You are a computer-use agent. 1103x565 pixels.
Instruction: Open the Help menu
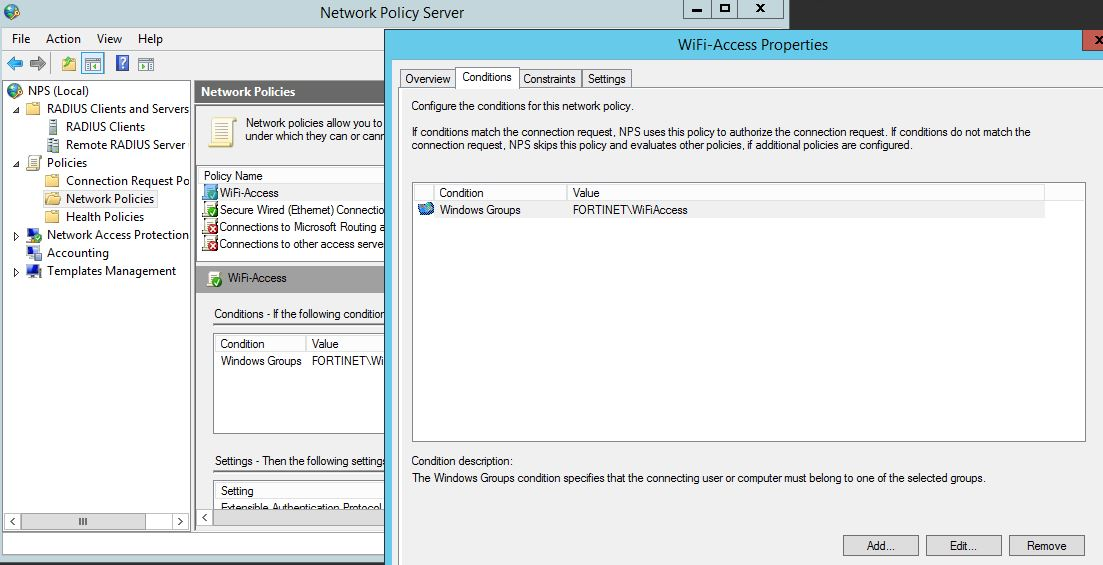click(x=150, y=39)
